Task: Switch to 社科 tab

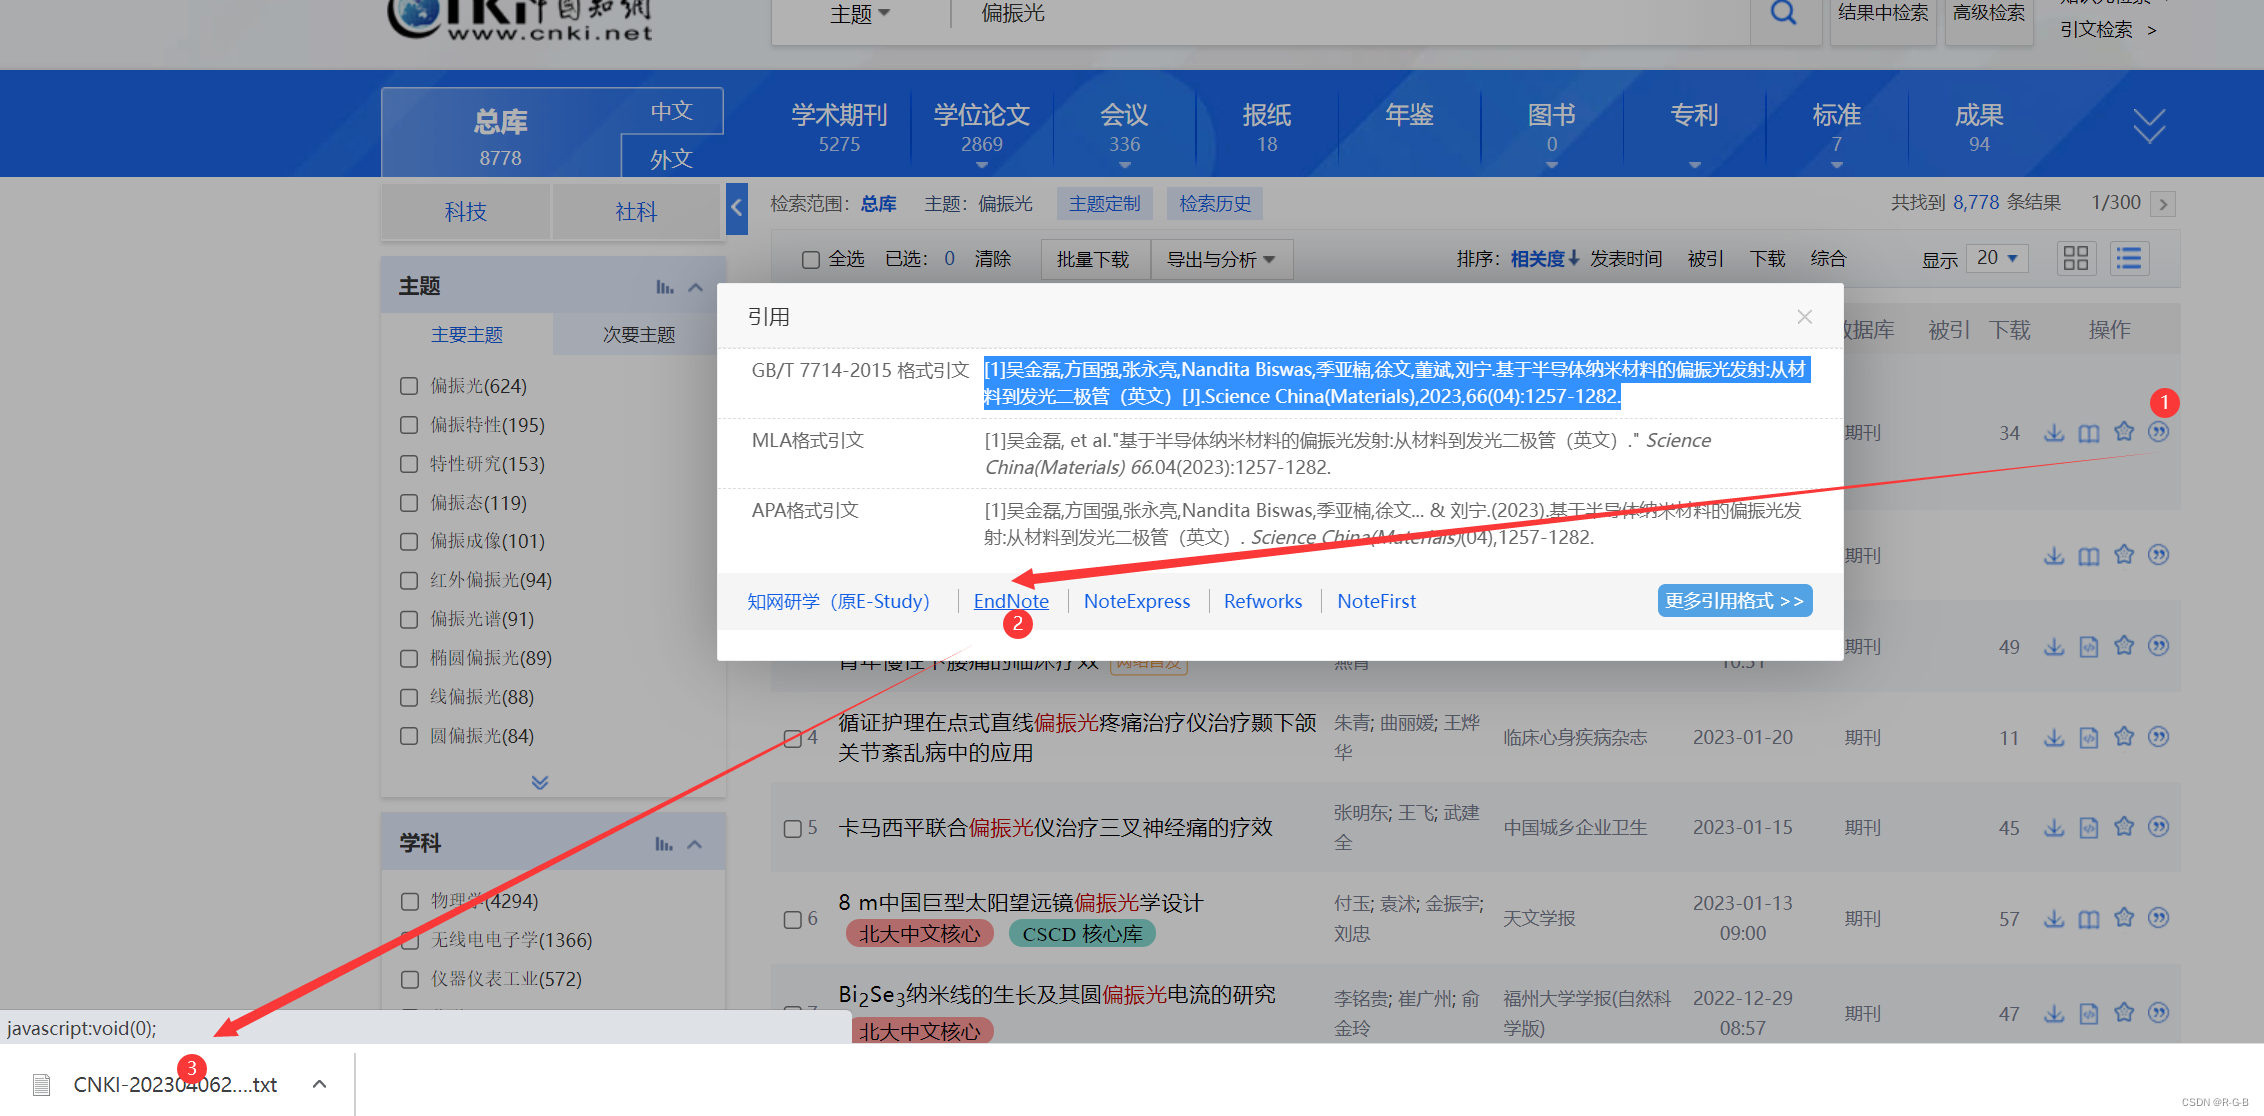Action: [636, 212]
